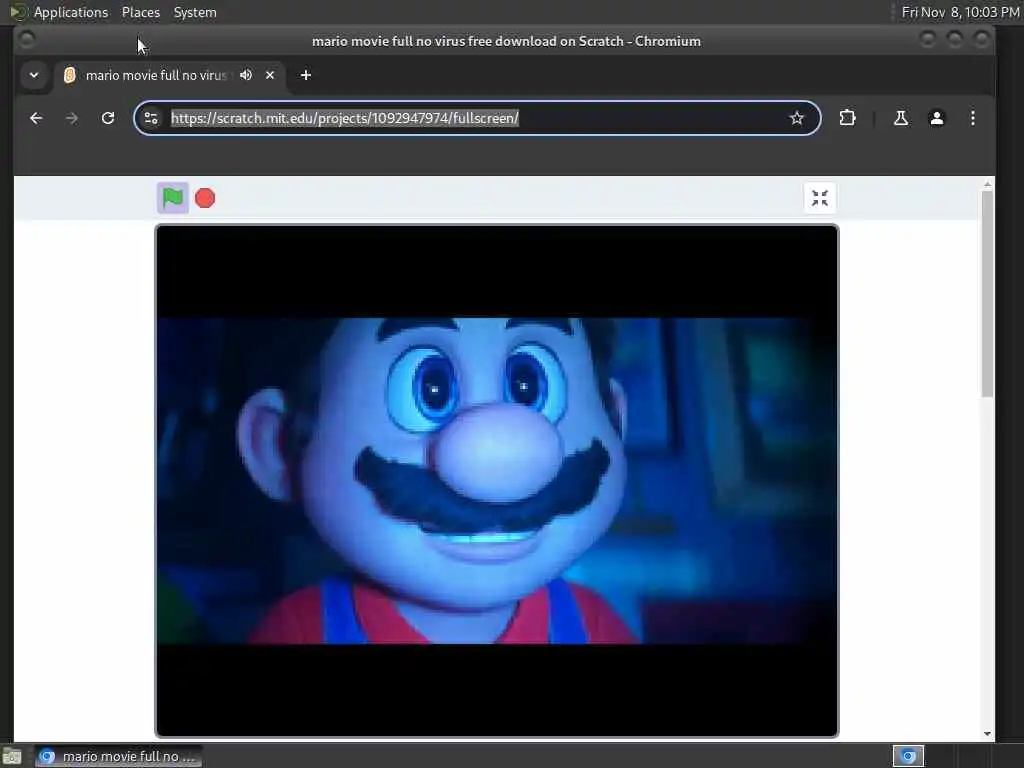Viewport: 1024px width, 768px height.
Task: Go back to the previous page
Action: click(x=36, y=118)
